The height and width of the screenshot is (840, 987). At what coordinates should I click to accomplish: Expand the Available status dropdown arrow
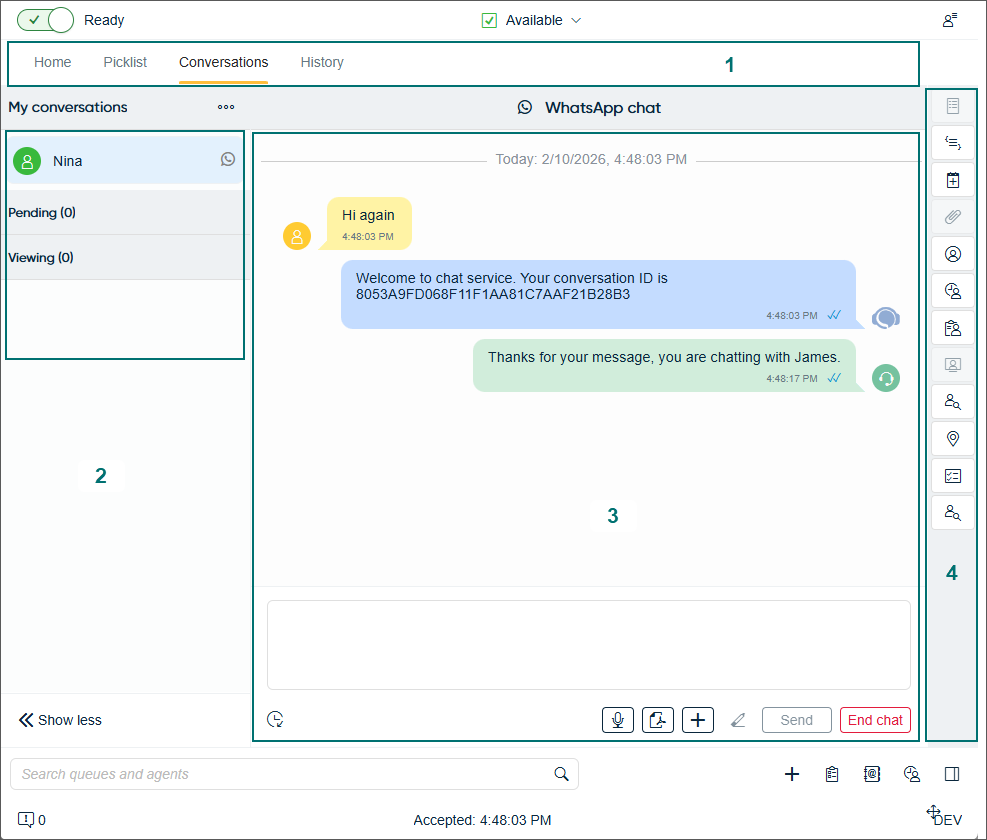coord(576,21)
